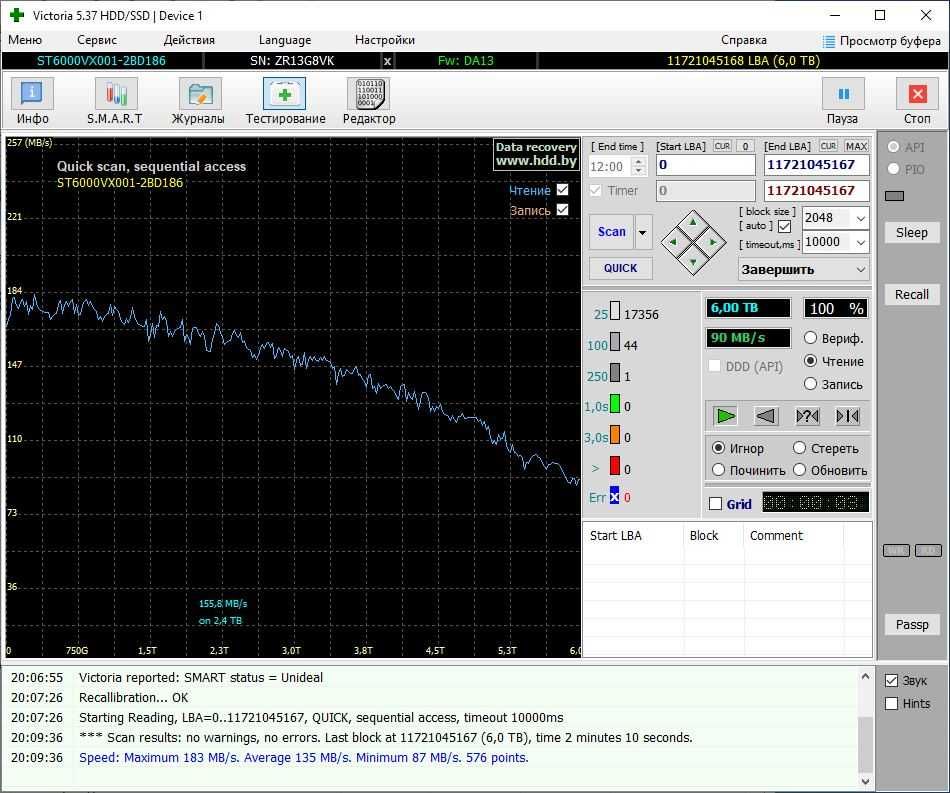Click CUR button for Start LBA
Viewport: 950px width, 793px height.
(x=722, y=146)
